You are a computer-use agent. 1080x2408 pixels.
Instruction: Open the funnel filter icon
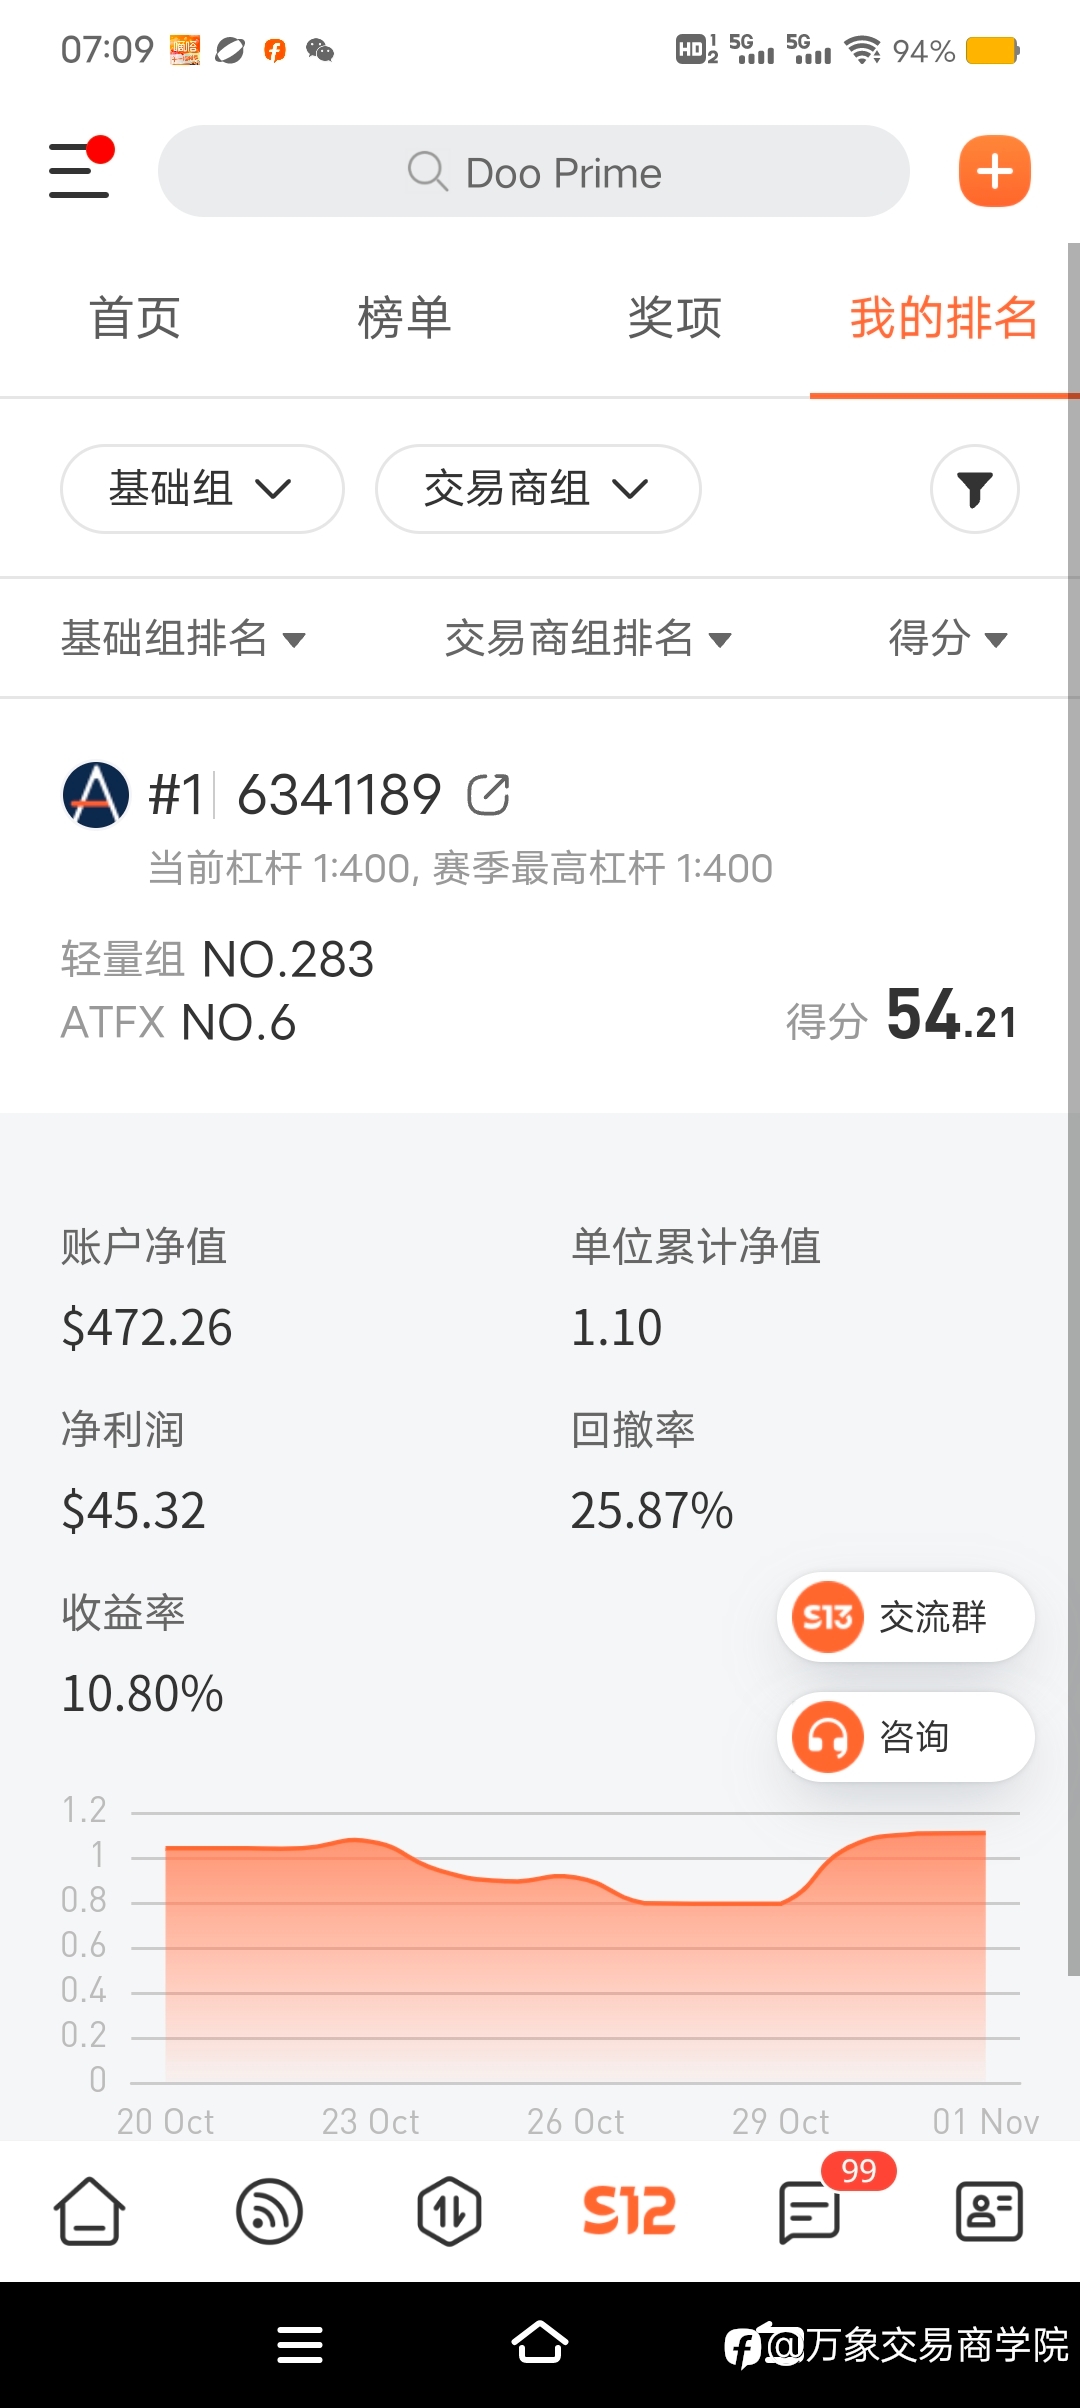pyautogui.click(x=975, y=489)
